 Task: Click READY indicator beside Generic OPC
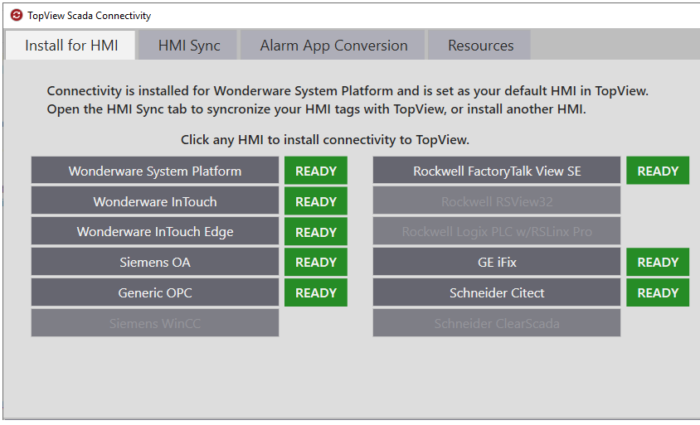point(316,292)
